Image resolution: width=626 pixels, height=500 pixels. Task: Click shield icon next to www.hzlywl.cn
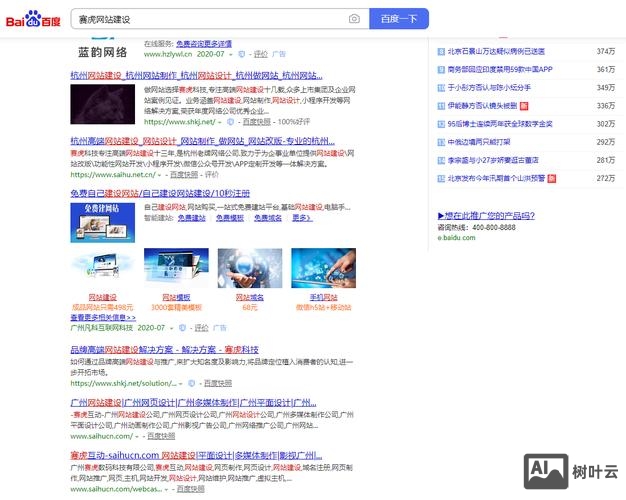[242, 54]
